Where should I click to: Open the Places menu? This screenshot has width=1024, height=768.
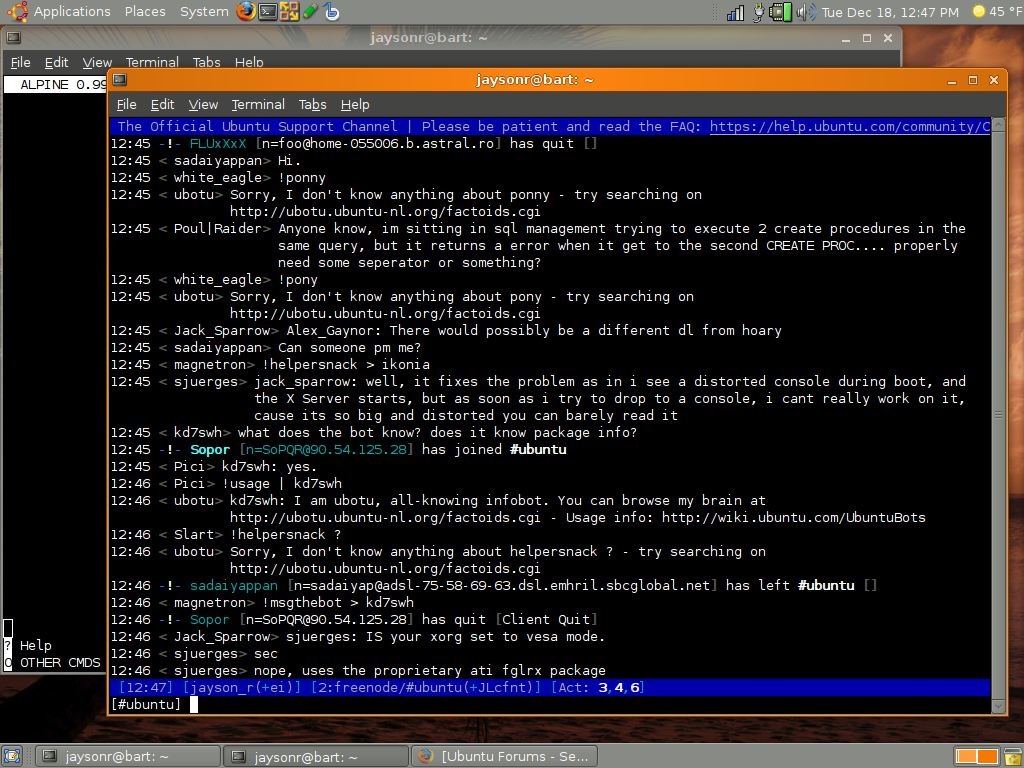[145, 12]
